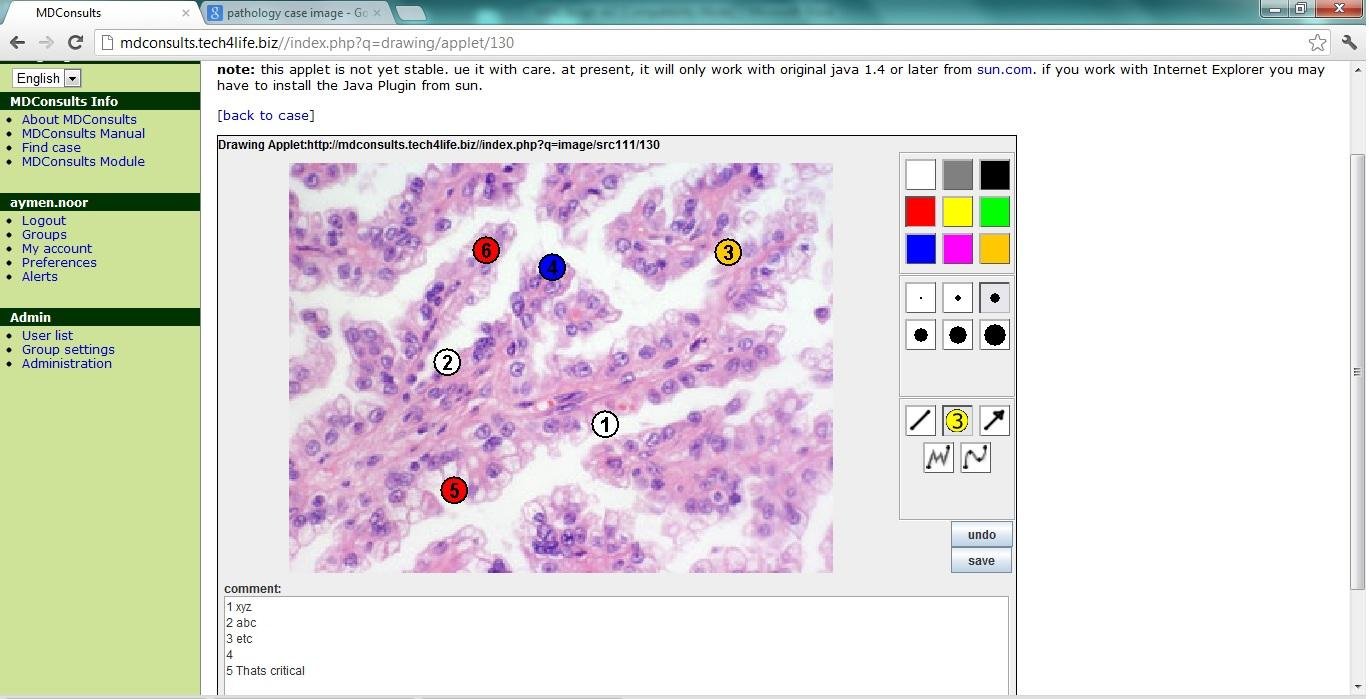1369x699 pixels.
Task: Open the English language dropdown
Action: [x=46, y=78]
